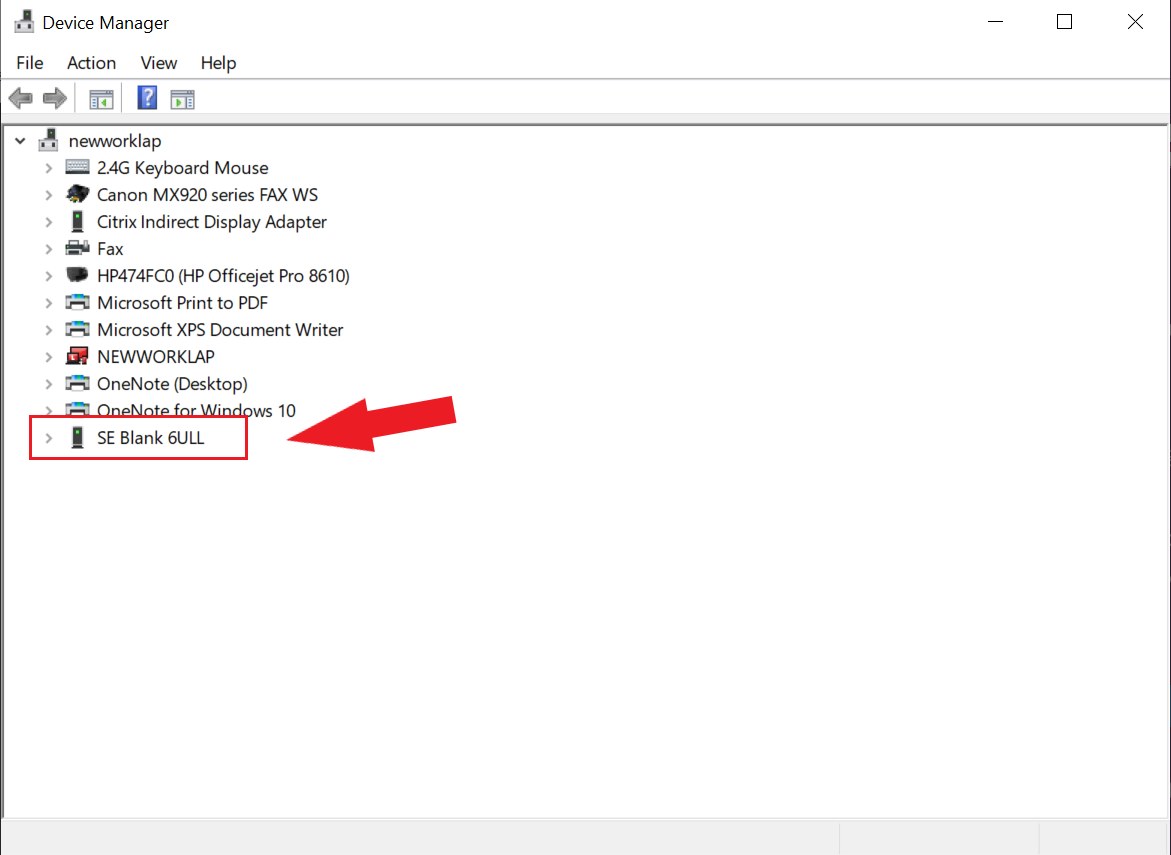
Task: Expand the 2.4G Keyboard Mouse node
Action: (48, 168)
